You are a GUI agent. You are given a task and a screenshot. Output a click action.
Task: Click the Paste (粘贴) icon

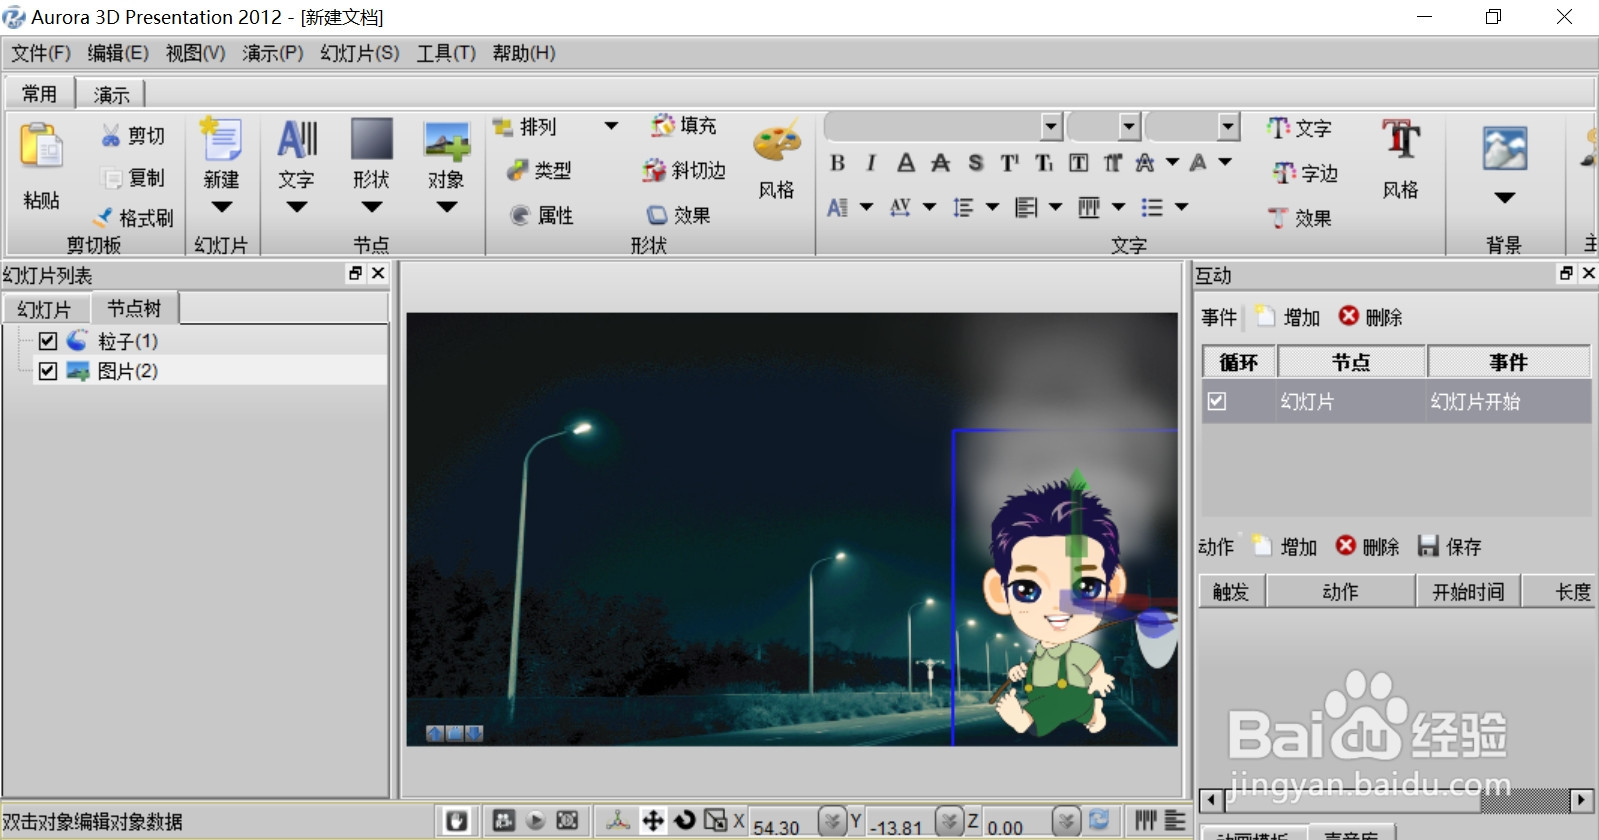[x=41, y=148]
